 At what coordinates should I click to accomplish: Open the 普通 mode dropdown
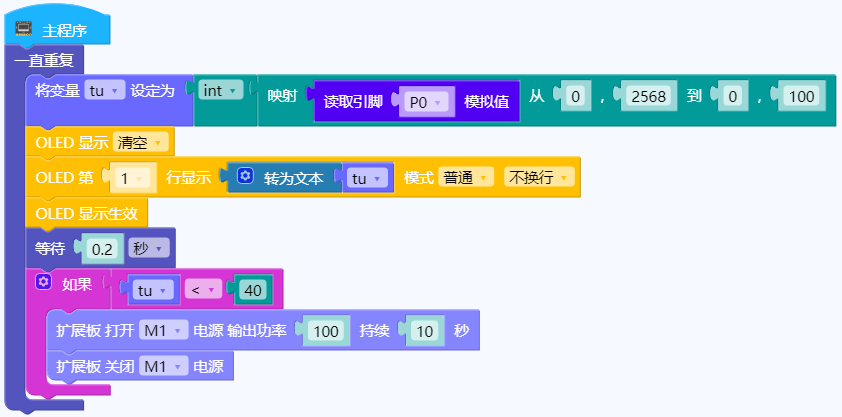tap(466, 178)
